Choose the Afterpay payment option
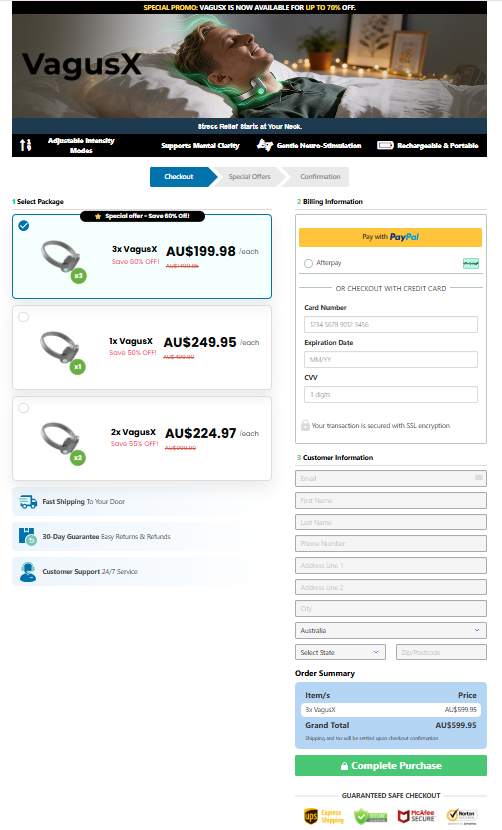502x830 pixels. click(308, 263)
